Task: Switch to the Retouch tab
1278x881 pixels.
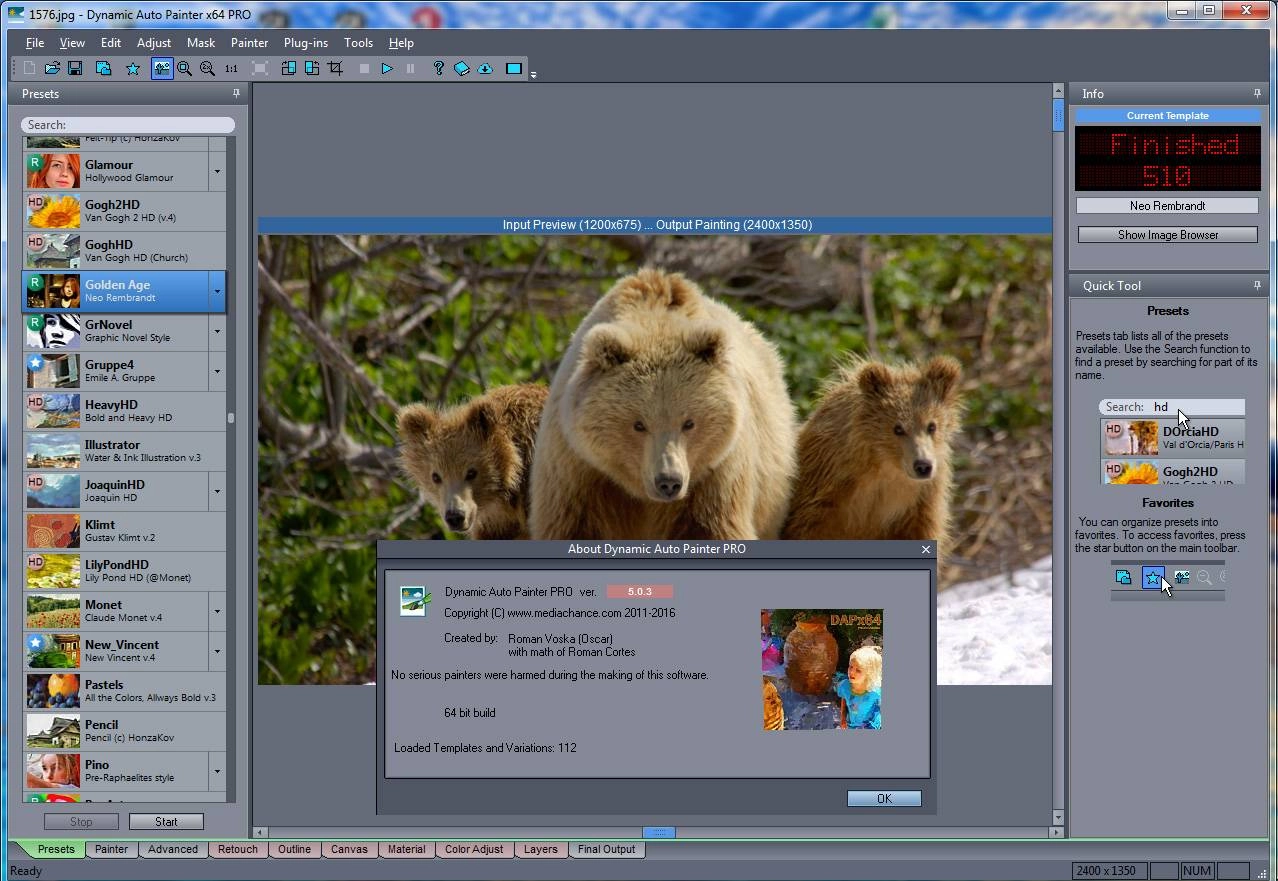Action: click(x=238, y=849)
